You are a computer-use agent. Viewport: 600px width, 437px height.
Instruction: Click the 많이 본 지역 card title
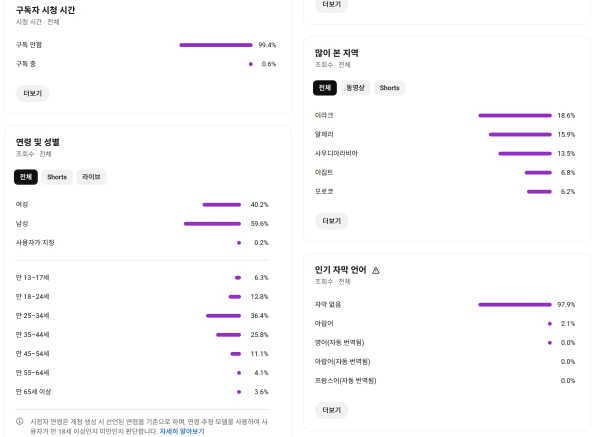(x=336, y=53)
